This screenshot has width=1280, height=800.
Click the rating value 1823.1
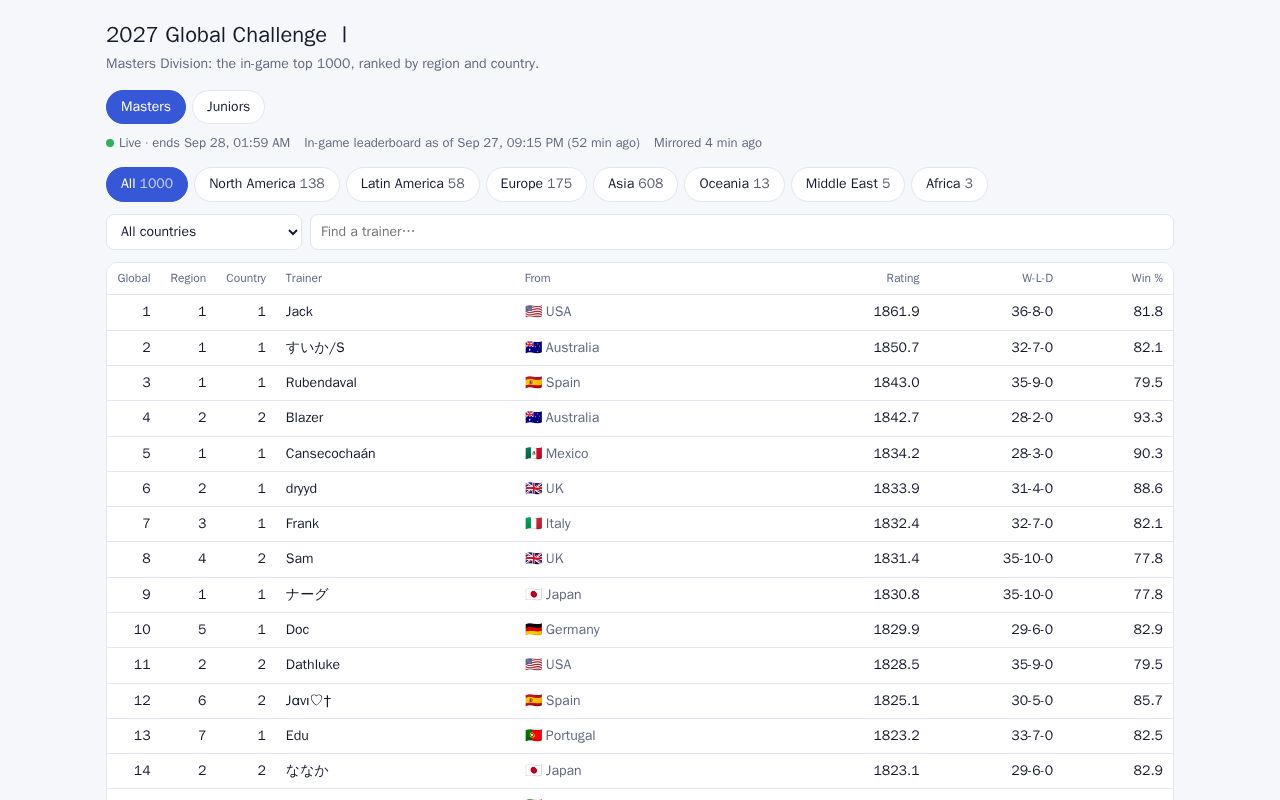click(896, 771)
